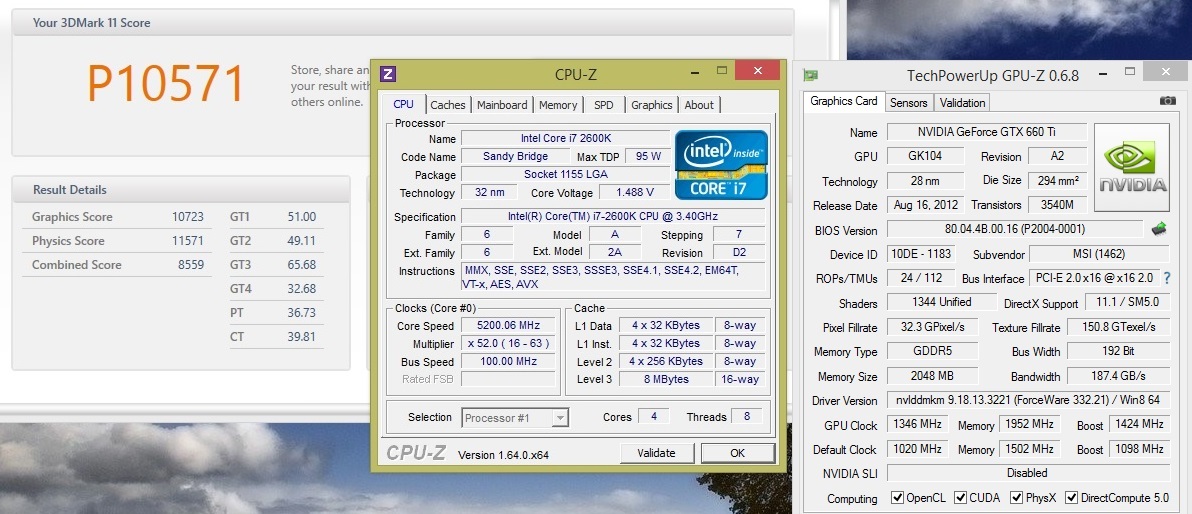
Task: Click the Multiplier value x 52.0
Action: point(509,344)
